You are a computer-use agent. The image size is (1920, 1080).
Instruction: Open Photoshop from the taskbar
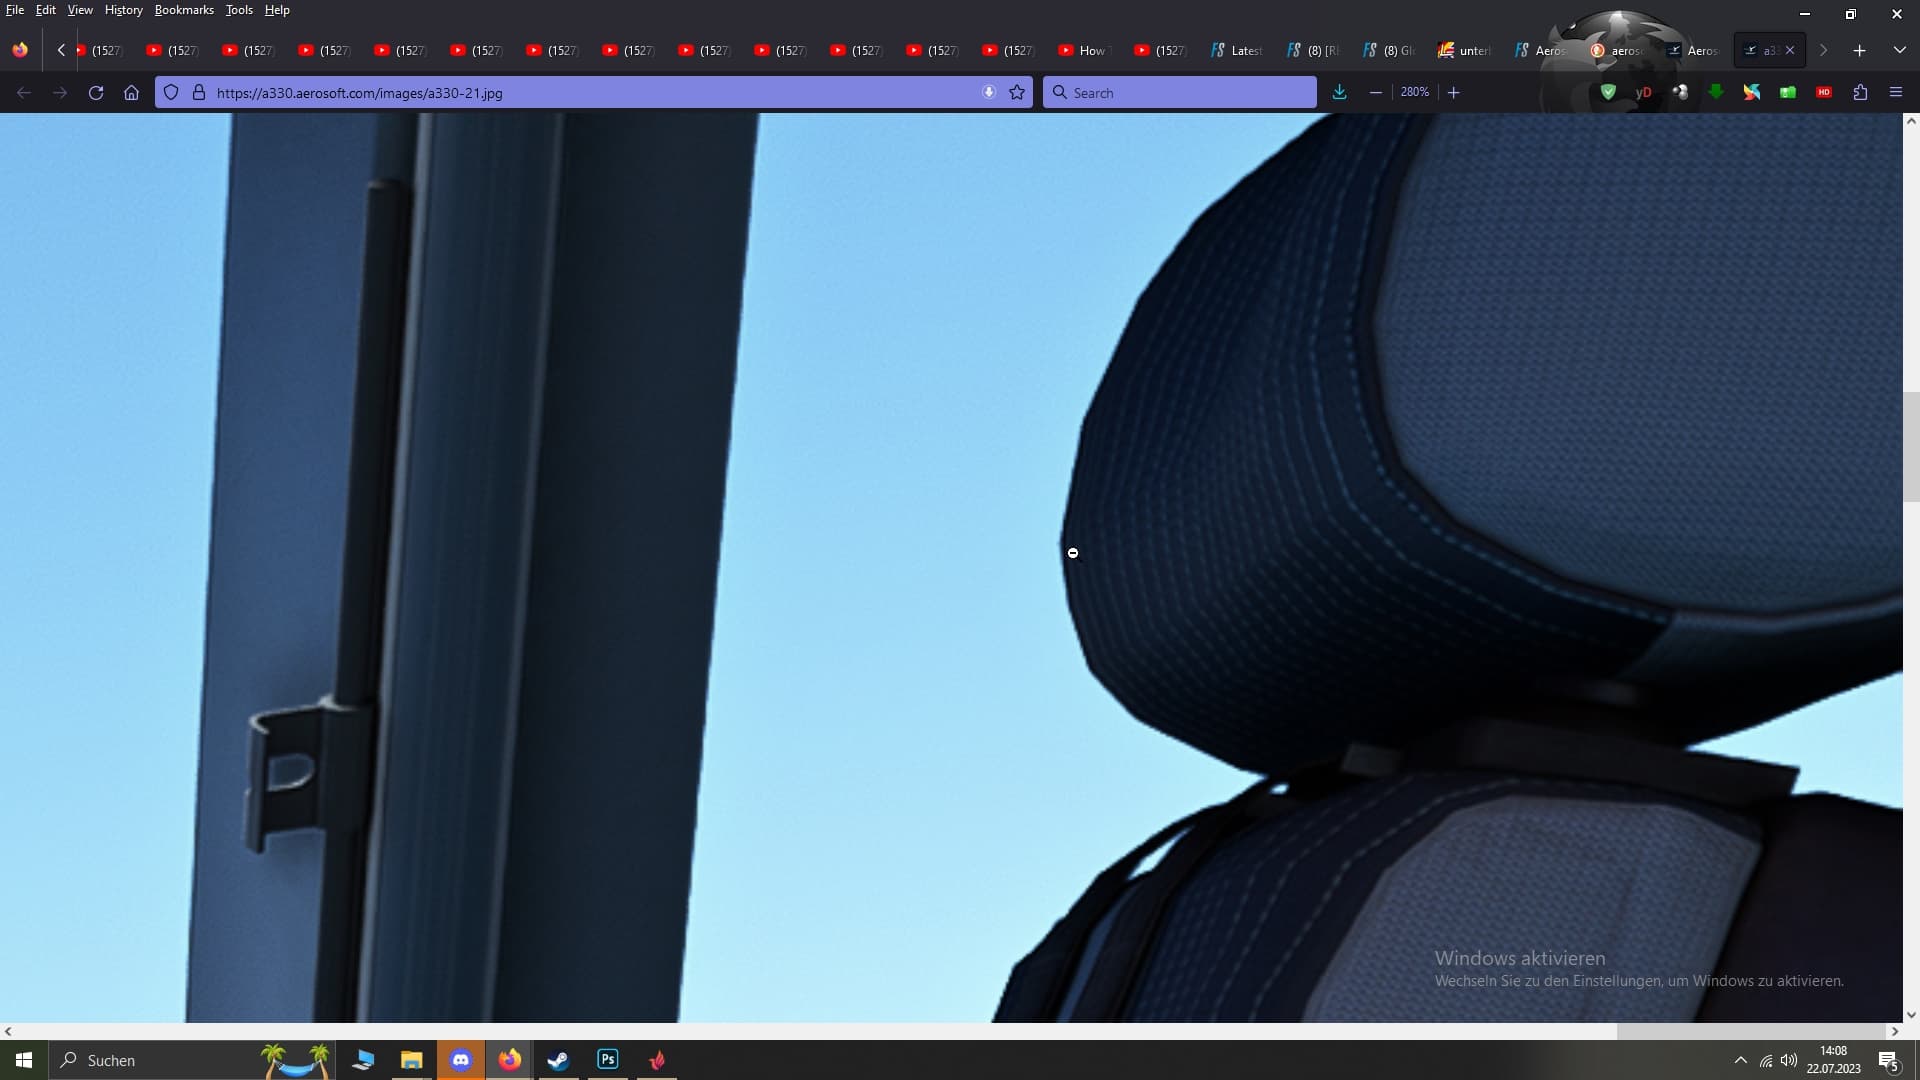[607, 1060]
